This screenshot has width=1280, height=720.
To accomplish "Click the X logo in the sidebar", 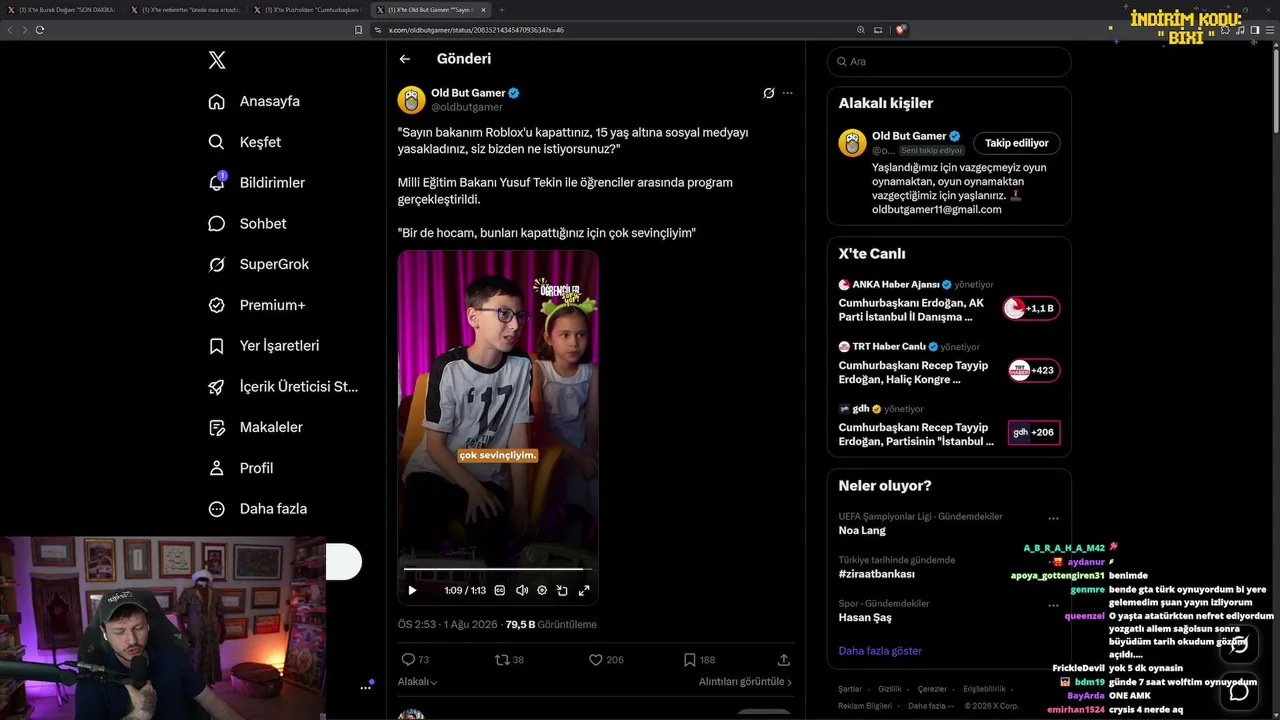I will pos(217,60).
